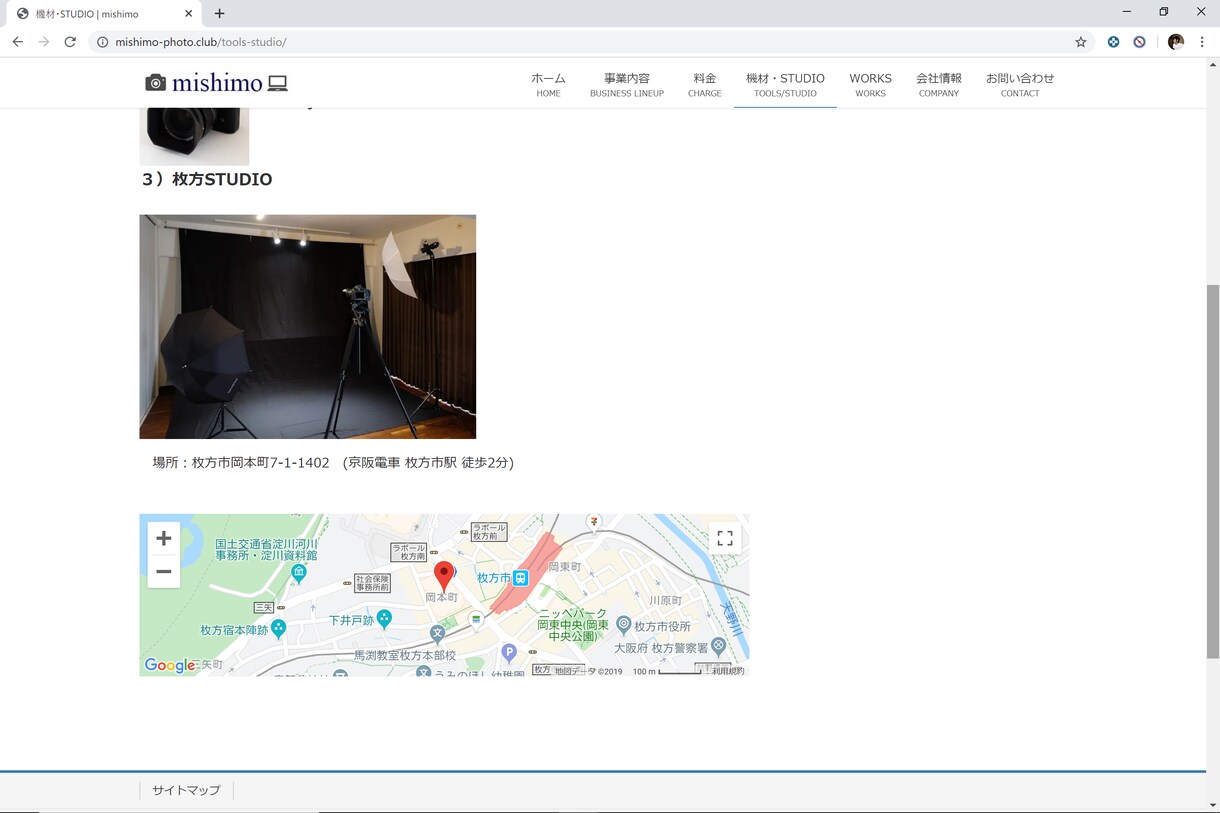Click the Google logo on the map
This screenshot has height=813, width=1220.
pyautogui.click(x=170, y=665)
